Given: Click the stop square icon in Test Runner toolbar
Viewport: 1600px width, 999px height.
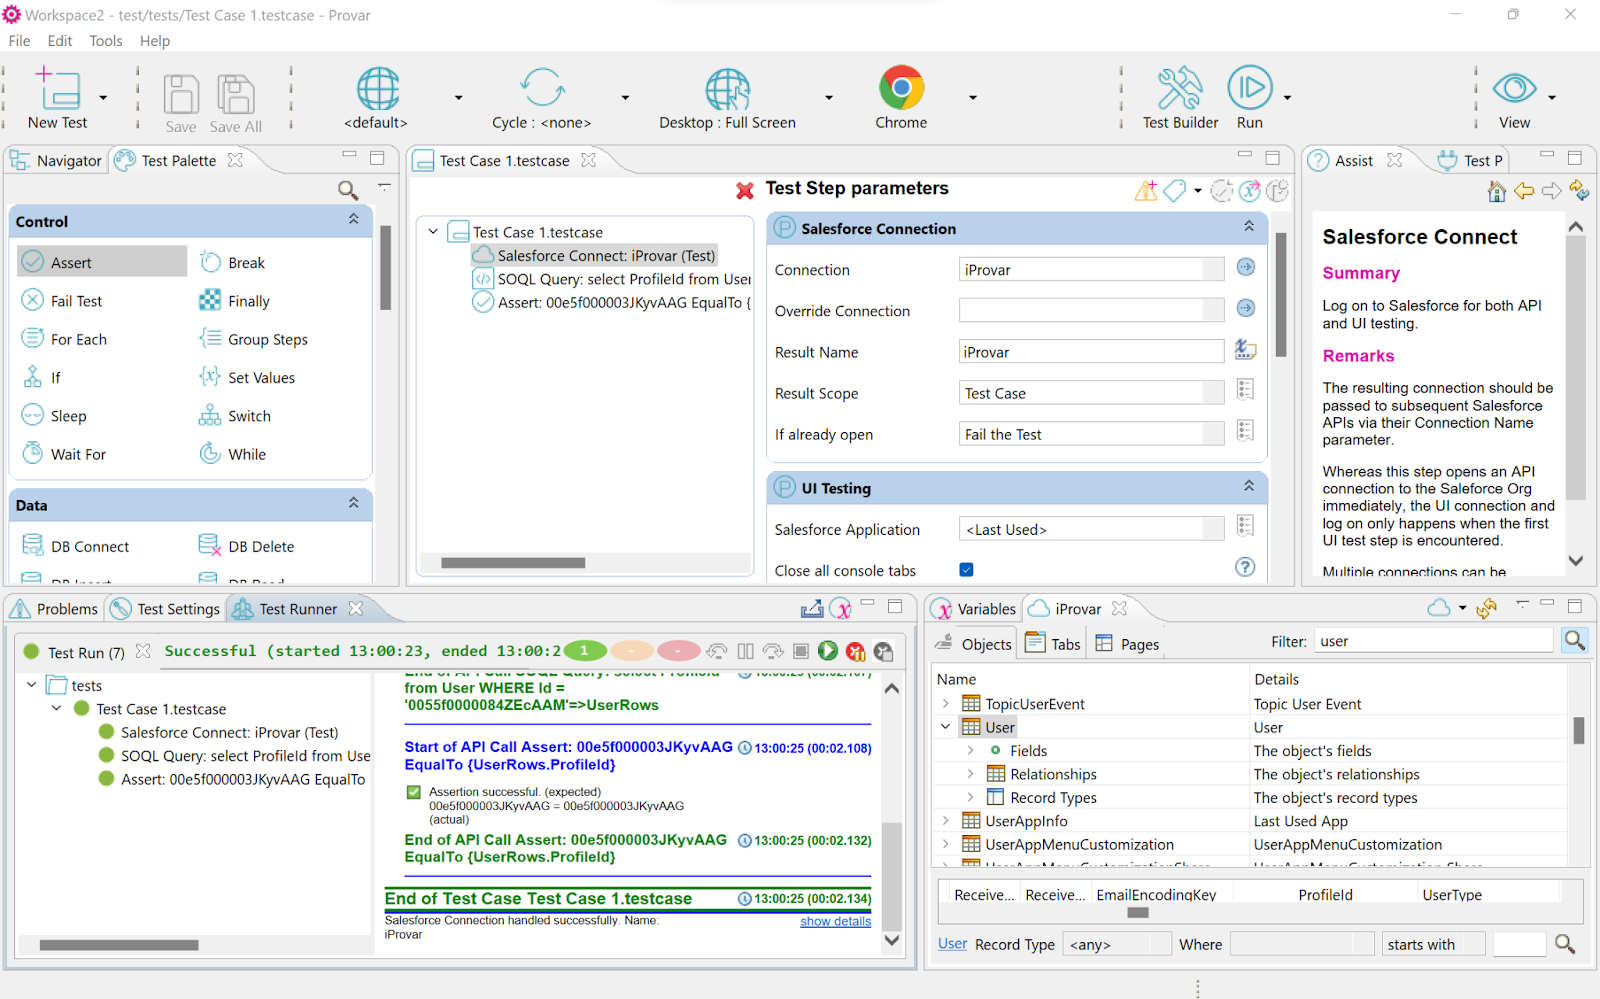Looking at the screenshot, I should click(801, 651).
